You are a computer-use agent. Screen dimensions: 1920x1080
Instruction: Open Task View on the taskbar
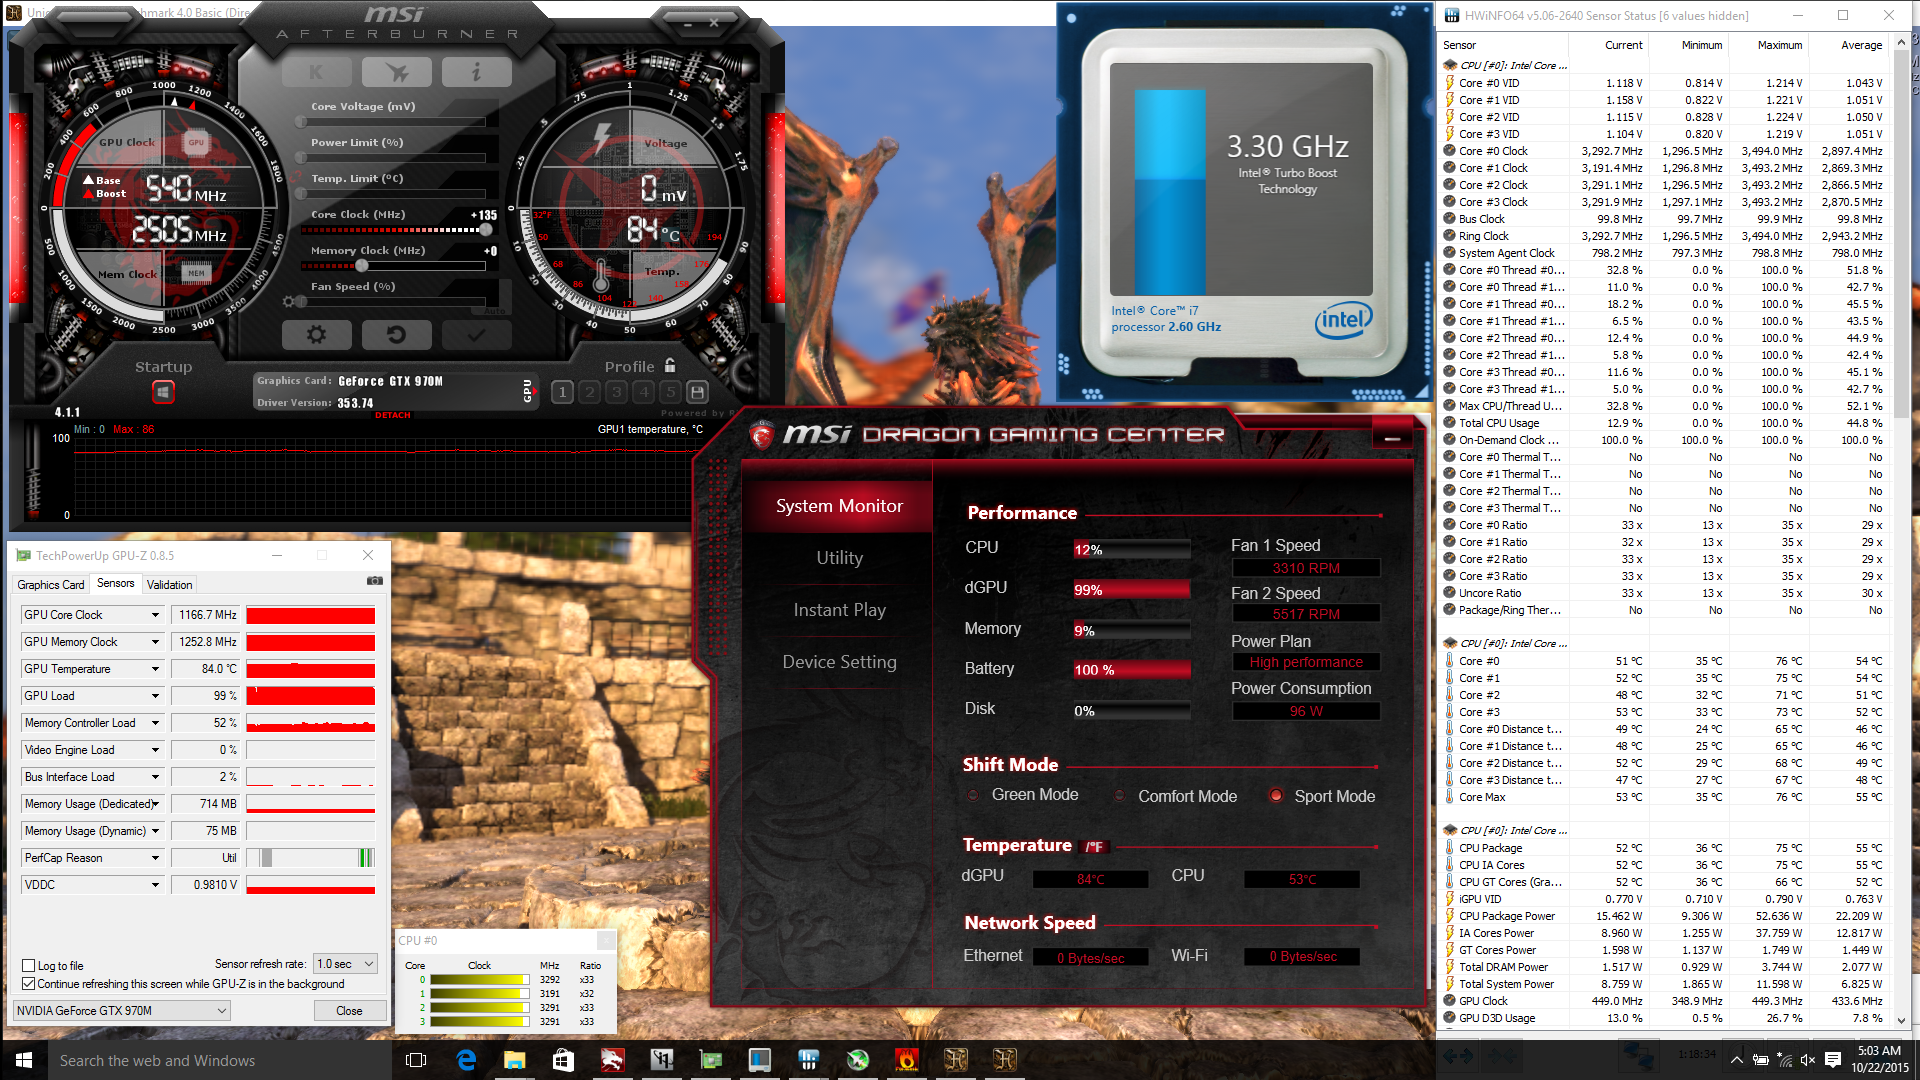(417, 1060)
